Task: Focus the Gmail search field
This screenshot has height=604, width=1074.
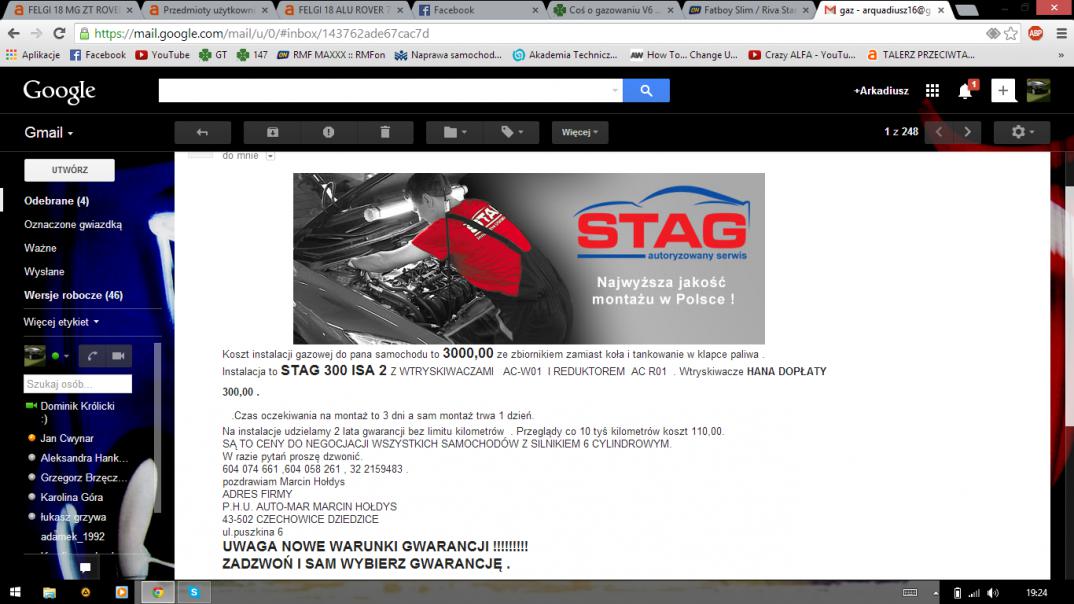Action: pyautogui.click(x=384, y=90)
